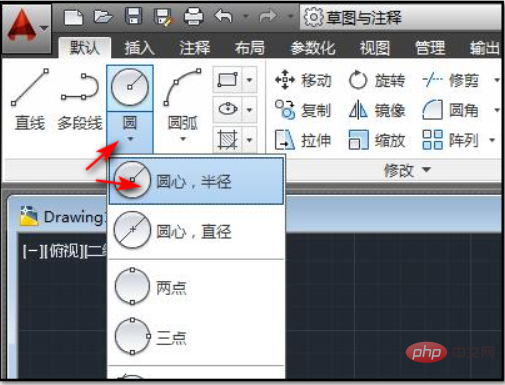Open the rectangle tool dropdown arrow
The image size is (505, 385).
(x=249, y=80)
